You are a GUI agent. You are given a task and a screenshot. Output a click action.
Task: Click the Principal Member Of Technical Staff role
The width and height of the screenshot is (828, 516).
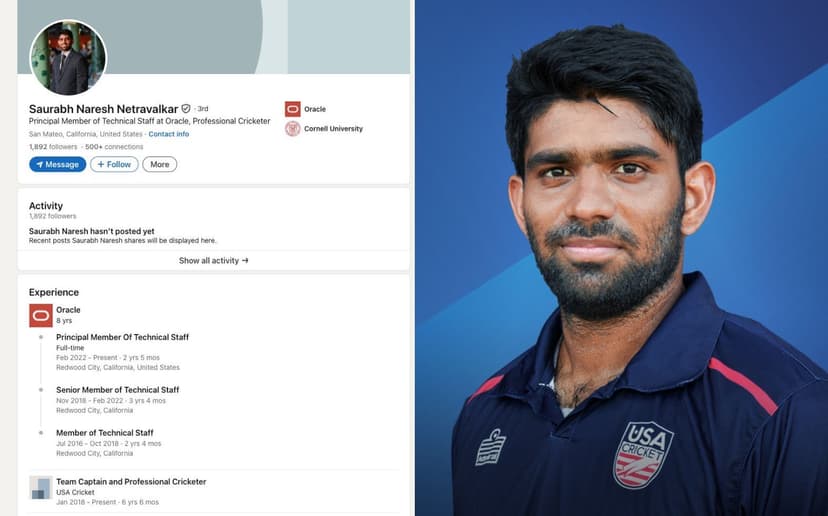tap(123, 337)
